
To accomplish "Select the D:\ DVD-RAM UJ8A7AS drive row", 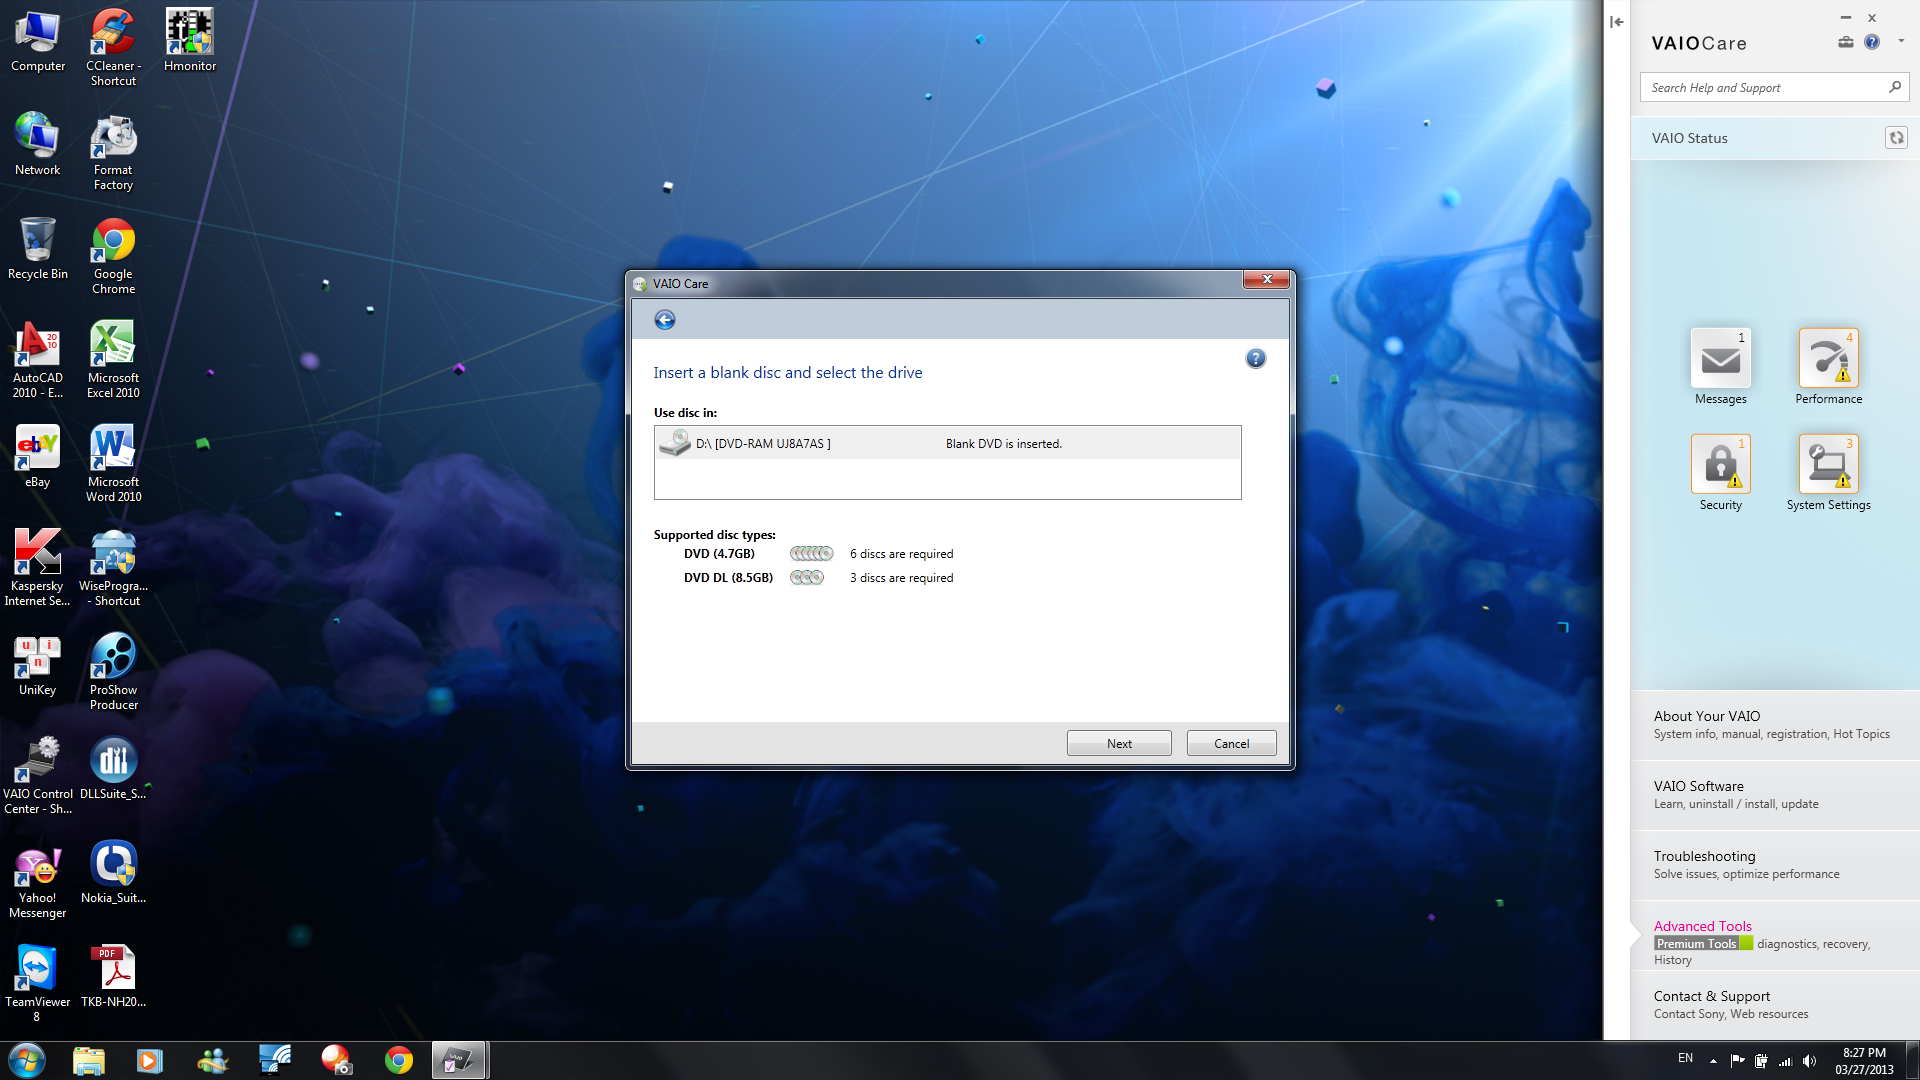I will pos(947,443).
